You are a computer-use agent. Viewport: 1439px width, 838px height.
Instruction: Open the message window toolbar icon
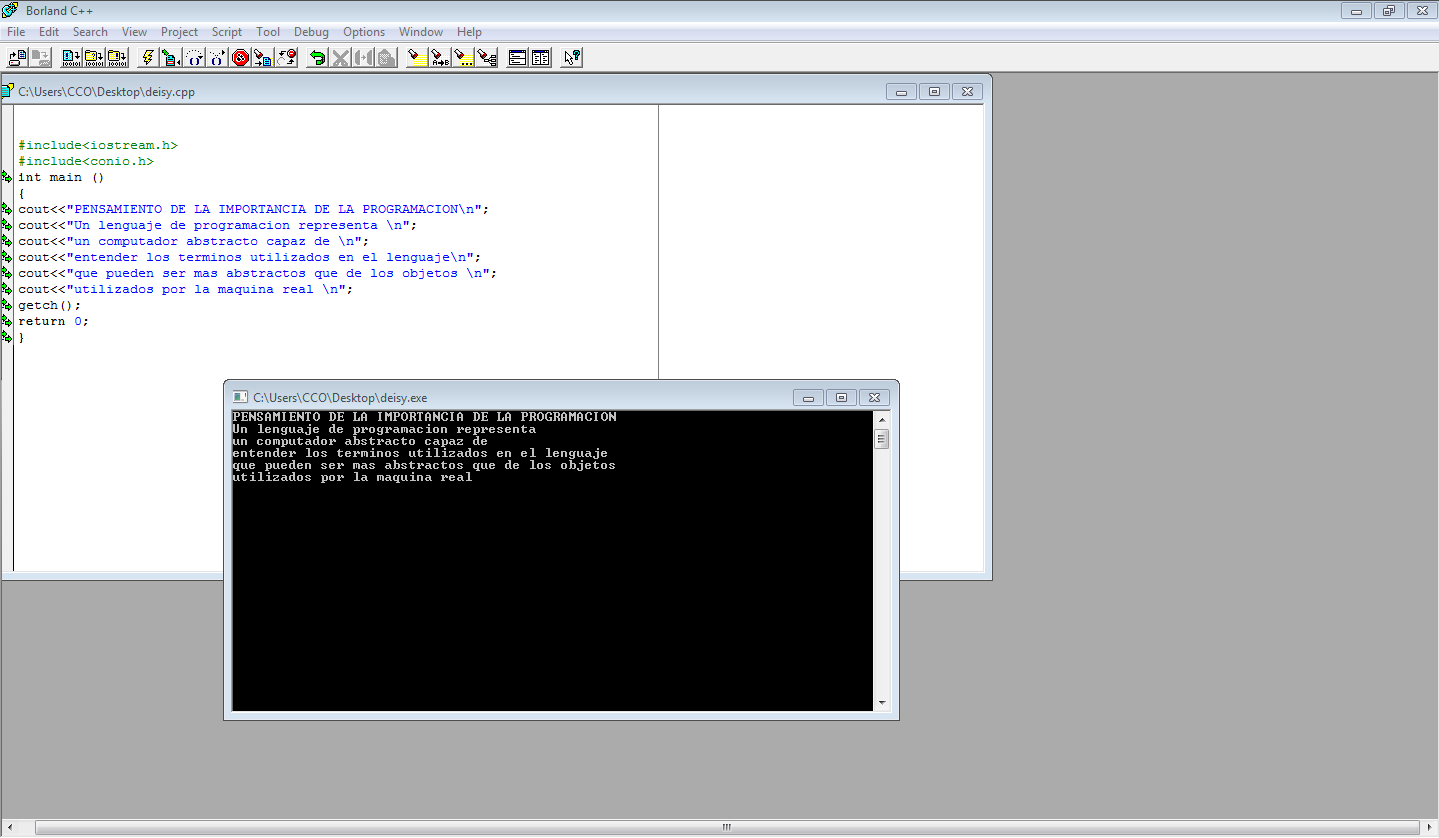tap(517, 57)
